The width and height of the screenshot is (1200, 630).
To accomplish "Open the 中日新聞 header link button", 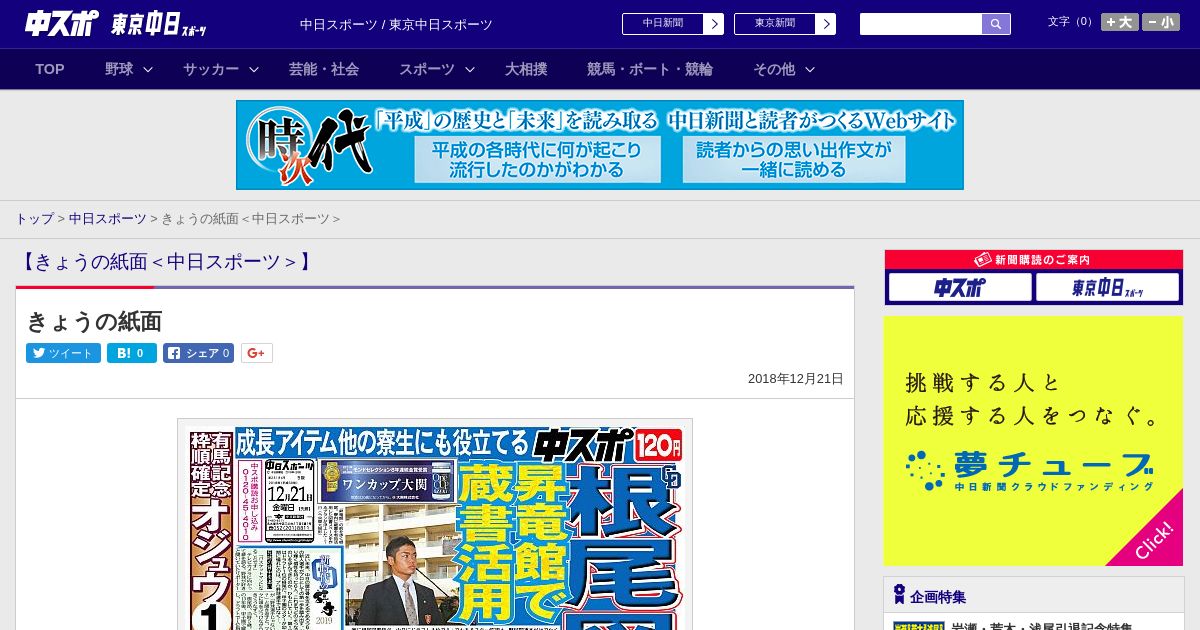I will click(x=663, y=24).
